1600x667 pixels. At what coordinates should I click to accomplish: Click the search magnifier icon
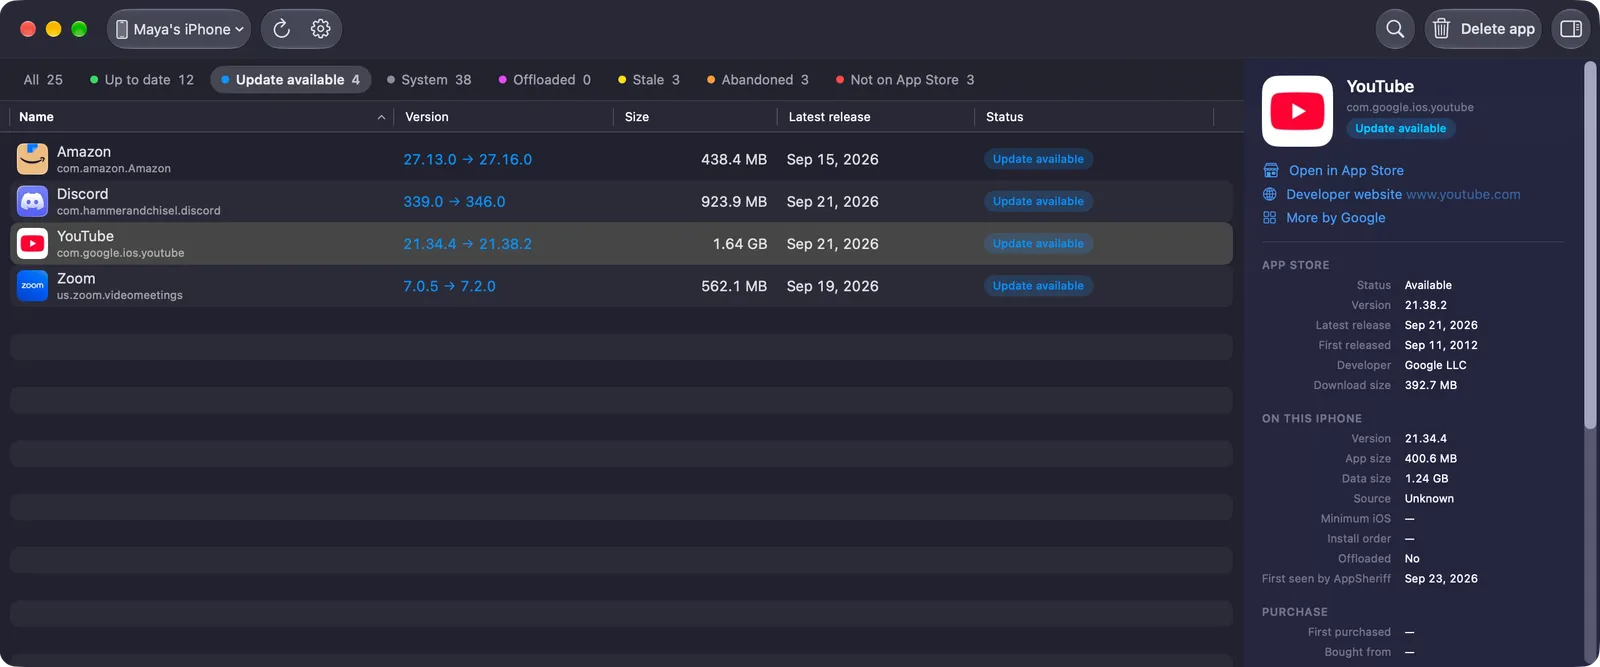click(x=1395, y=29)
